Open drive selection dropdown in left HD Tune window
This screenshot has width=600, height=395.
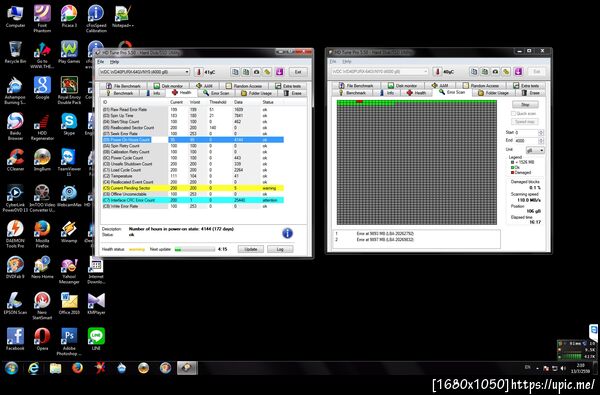144,72
